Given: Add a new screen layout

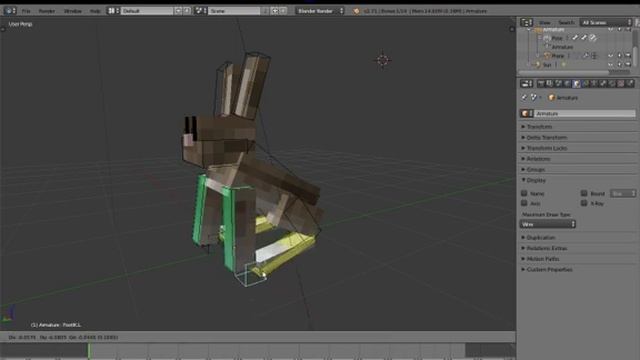Looking at the screenshot, I should click(178, 11).
